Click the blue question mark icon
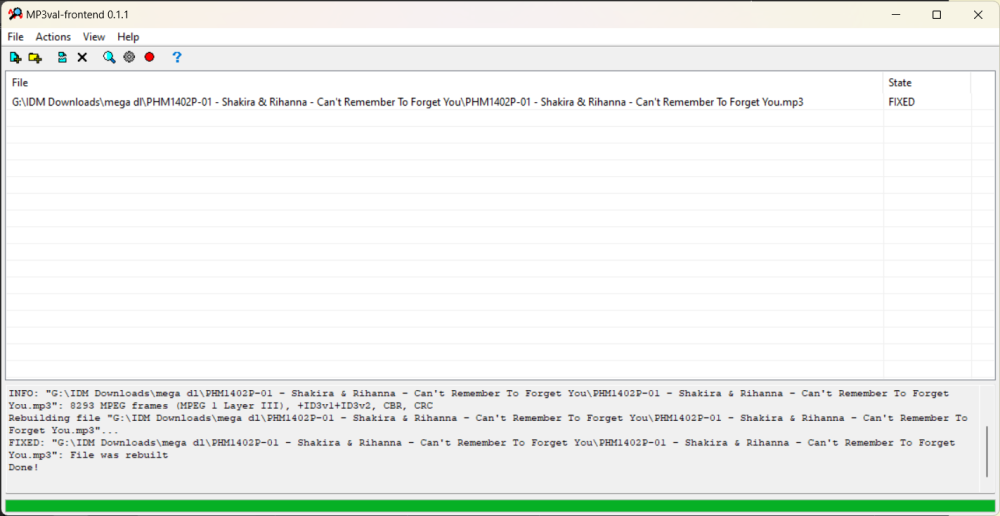The height and width of the screenshot is (516, 1000). click(x=177, y=58)
